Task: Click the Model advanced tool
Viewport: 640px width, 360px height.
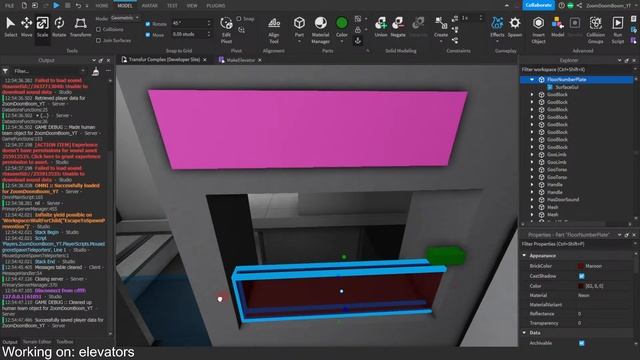Action: pos(558,27)
